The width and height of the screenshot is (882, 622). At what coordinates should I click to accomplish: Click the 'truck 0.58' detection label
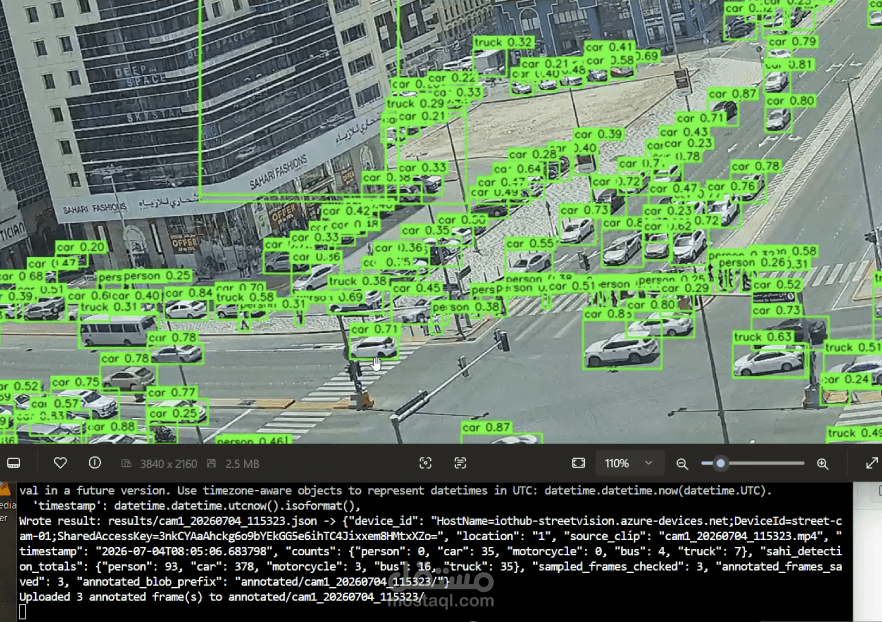coord(245,297)
